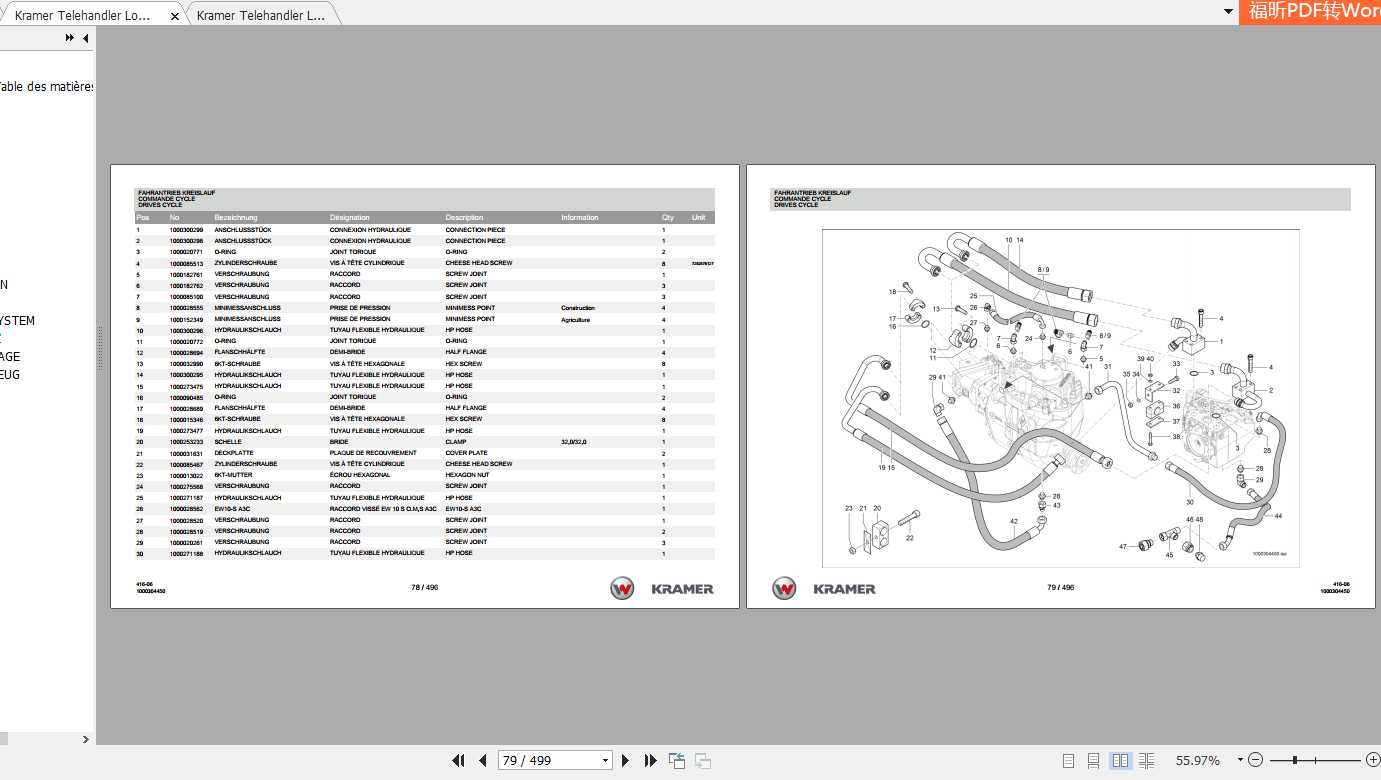Open the Table des matières bookmark
This screenshot has width=1381, height=780.
point(46,87)
